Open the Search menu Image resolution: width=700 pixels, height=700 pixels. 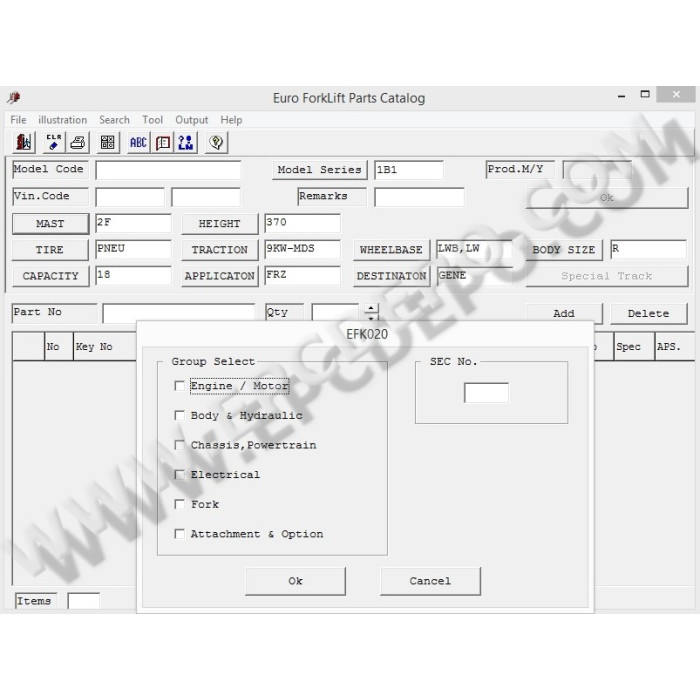114,120
